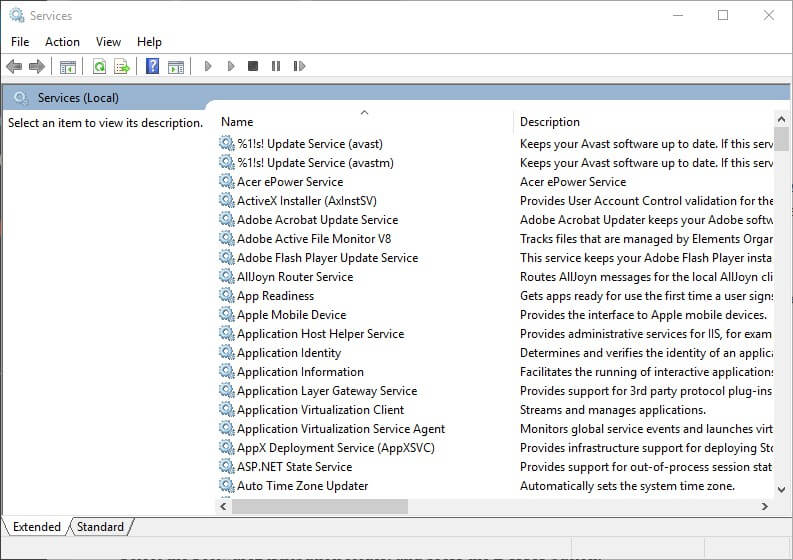Image resolution: width=793 pixels, height=560 pixels.
Task: Click the second play arrow toolbar icon
Action: (x=231, y=66)
